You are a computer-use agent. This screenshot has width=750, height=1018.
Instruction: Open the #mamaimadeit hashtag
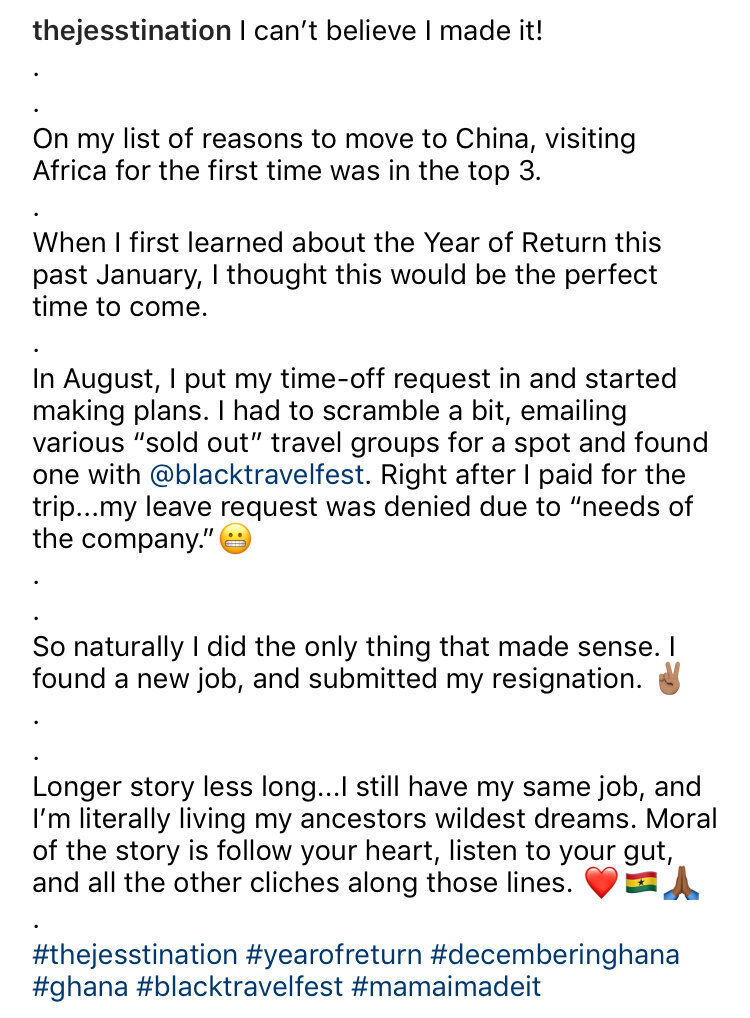point(445,987)
